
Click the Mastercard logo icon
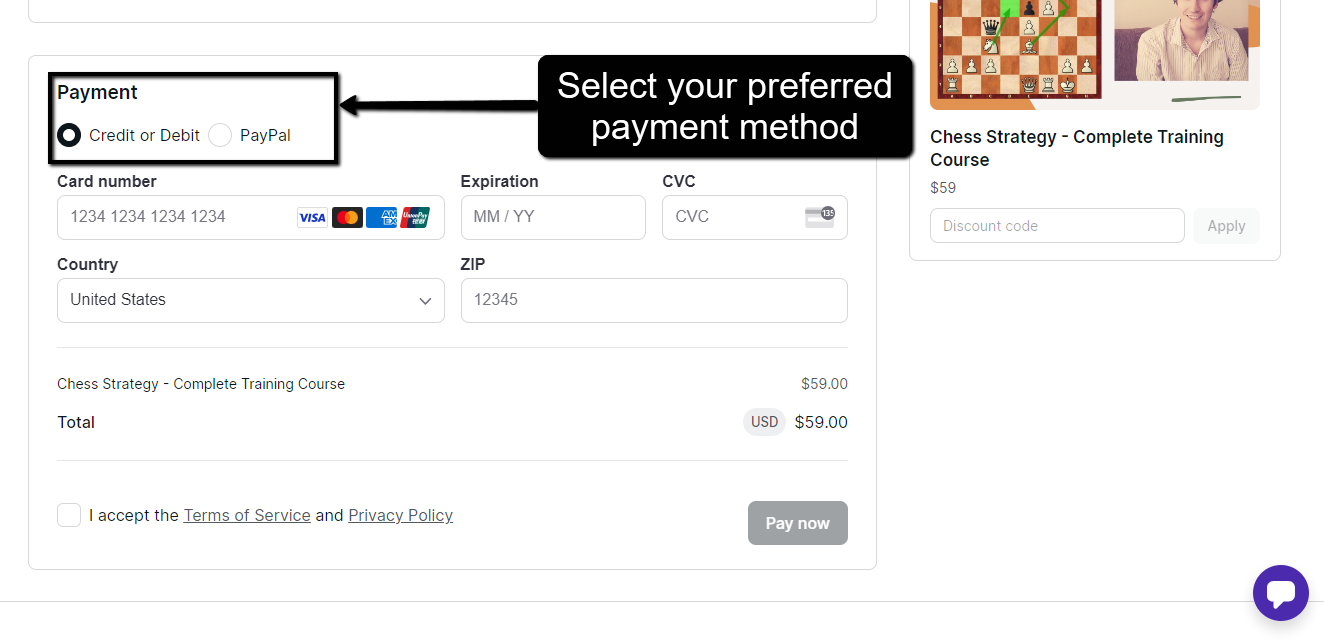pos(347,217)
